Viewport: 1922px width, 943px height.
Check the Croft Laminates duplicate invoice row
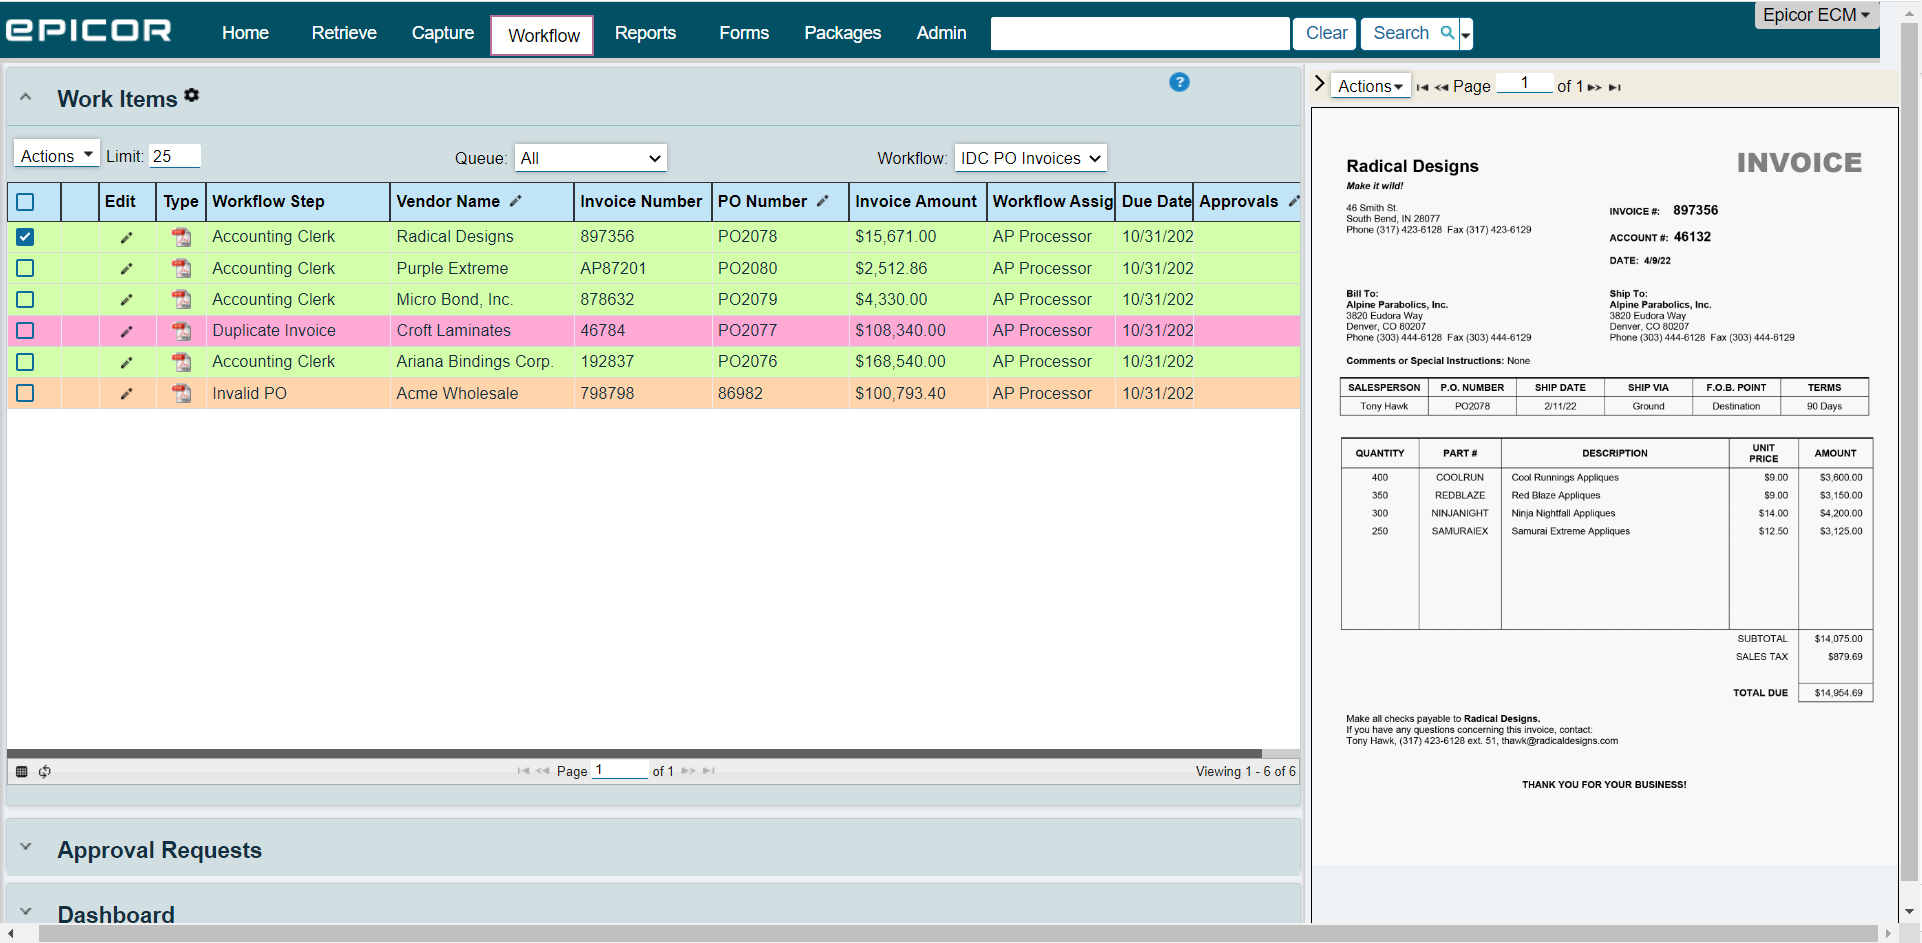[25, 330]
